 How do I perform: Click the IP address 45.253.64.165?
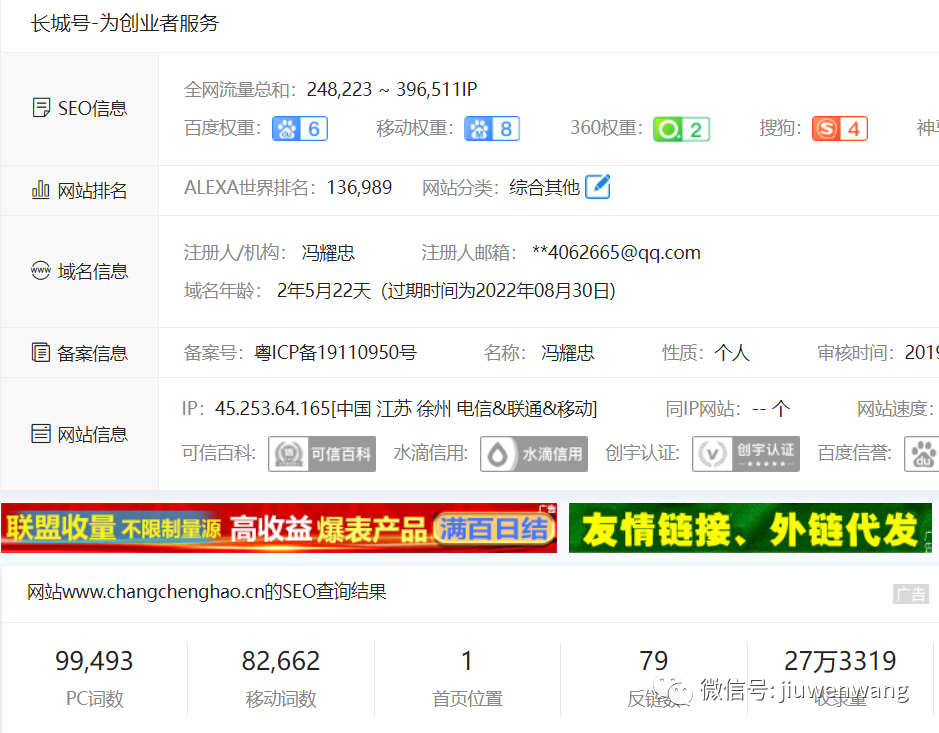coord(272,408)
